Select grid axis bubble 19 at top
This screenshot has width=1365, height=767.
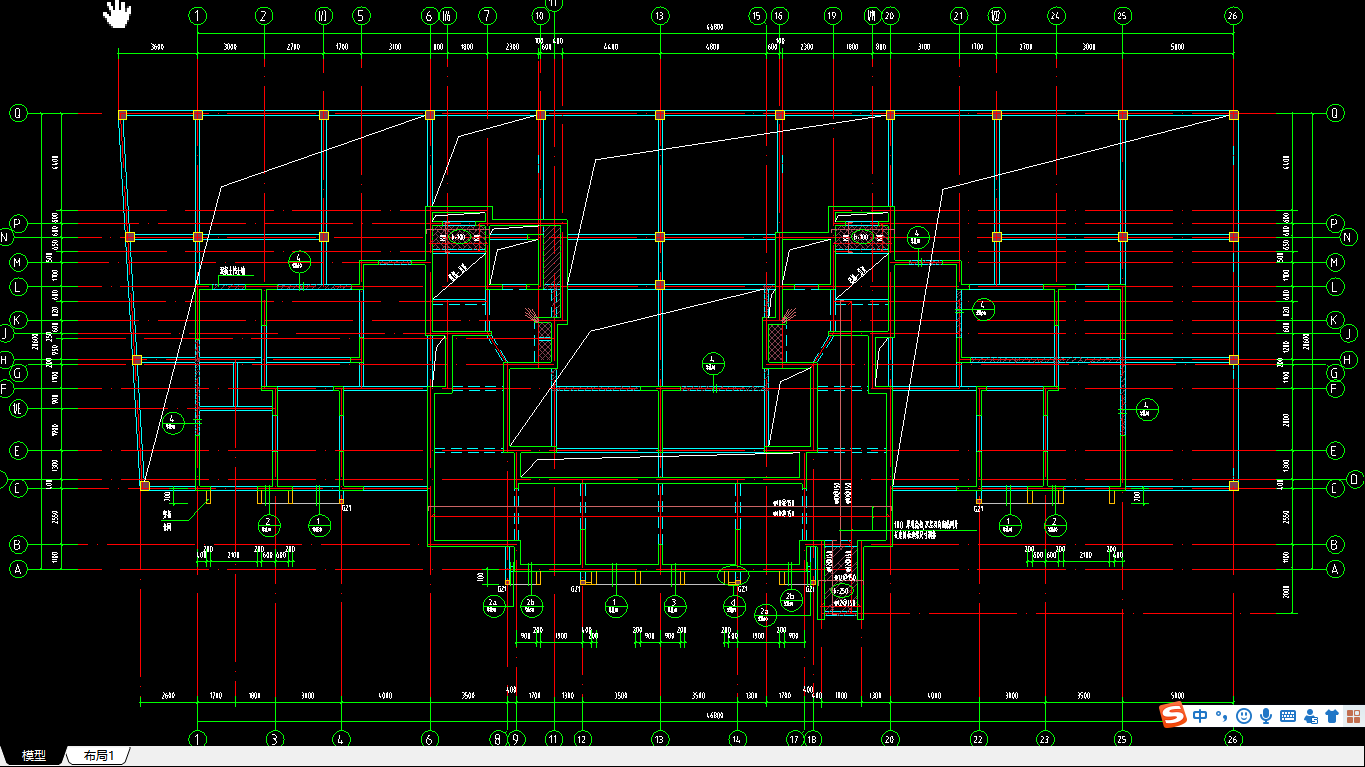[x=832, y=16]
